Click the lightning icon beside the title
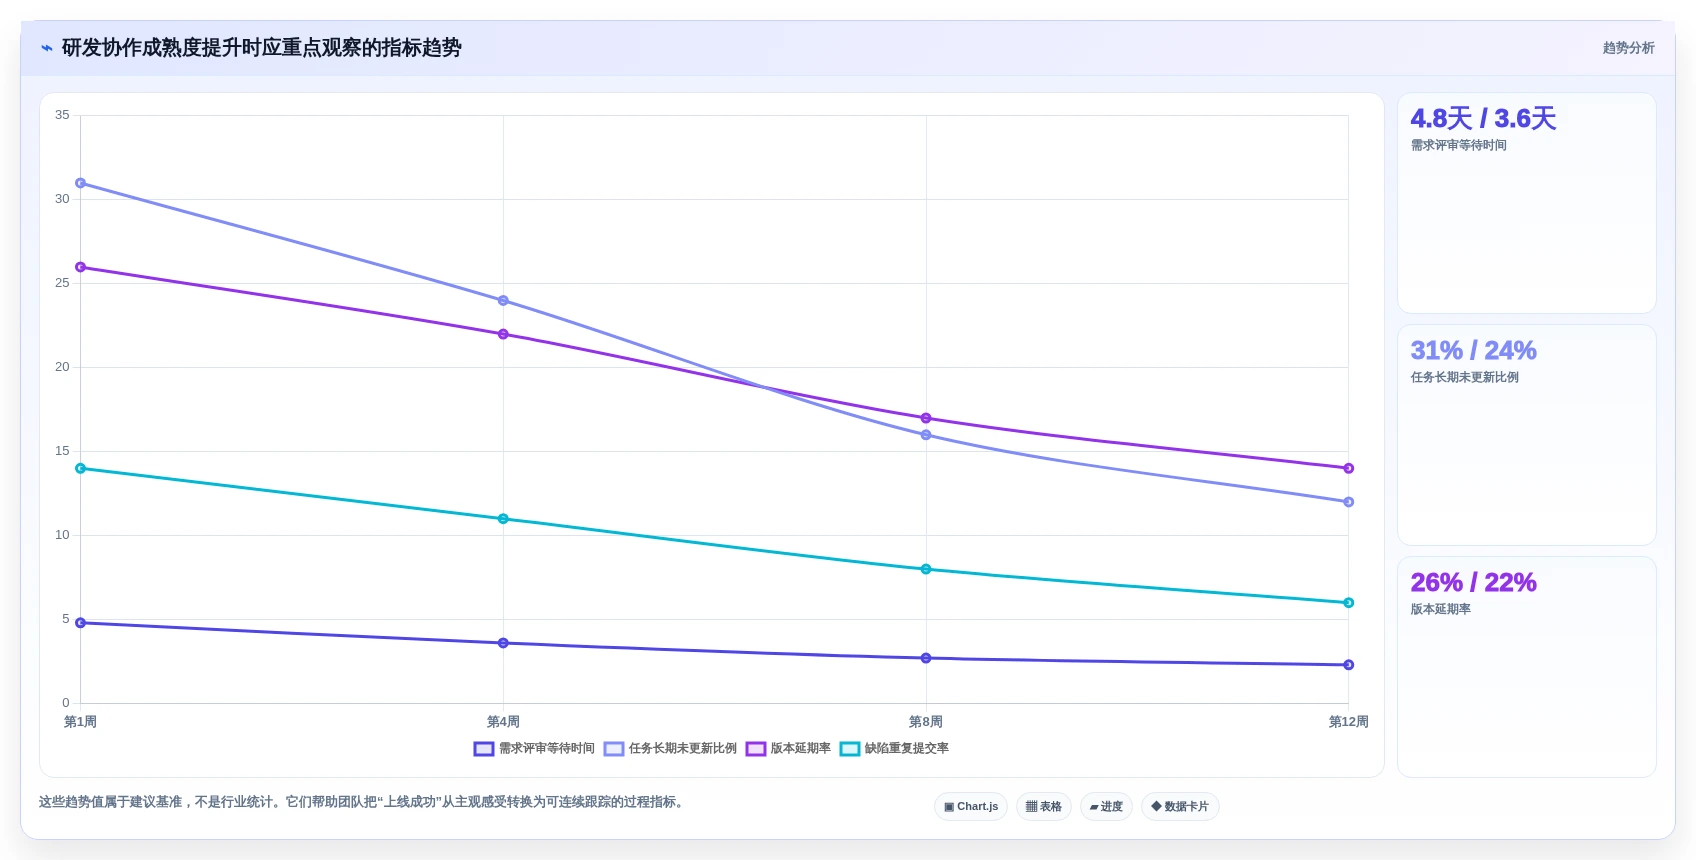 pos(47,48)
